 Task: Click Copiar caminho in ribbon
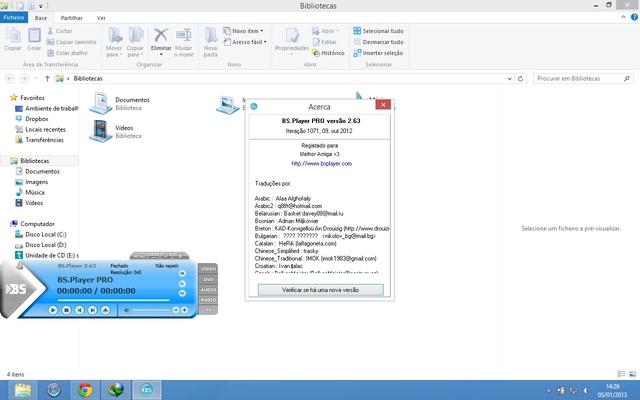pos(71,42)
